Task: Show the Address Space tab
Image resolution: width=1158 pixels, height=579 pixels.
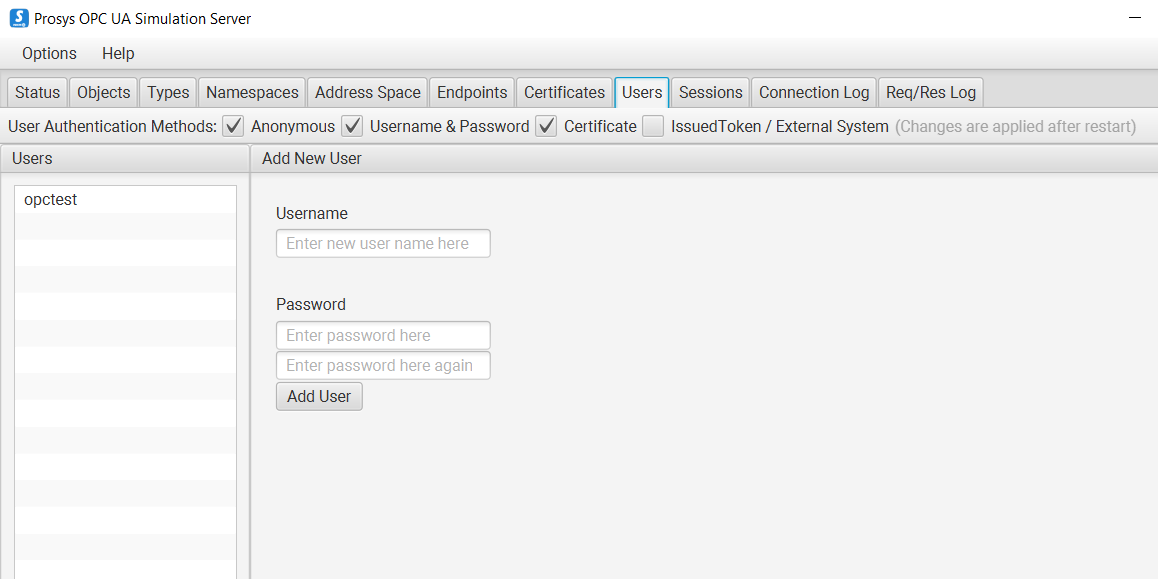Action: (368, 92)
